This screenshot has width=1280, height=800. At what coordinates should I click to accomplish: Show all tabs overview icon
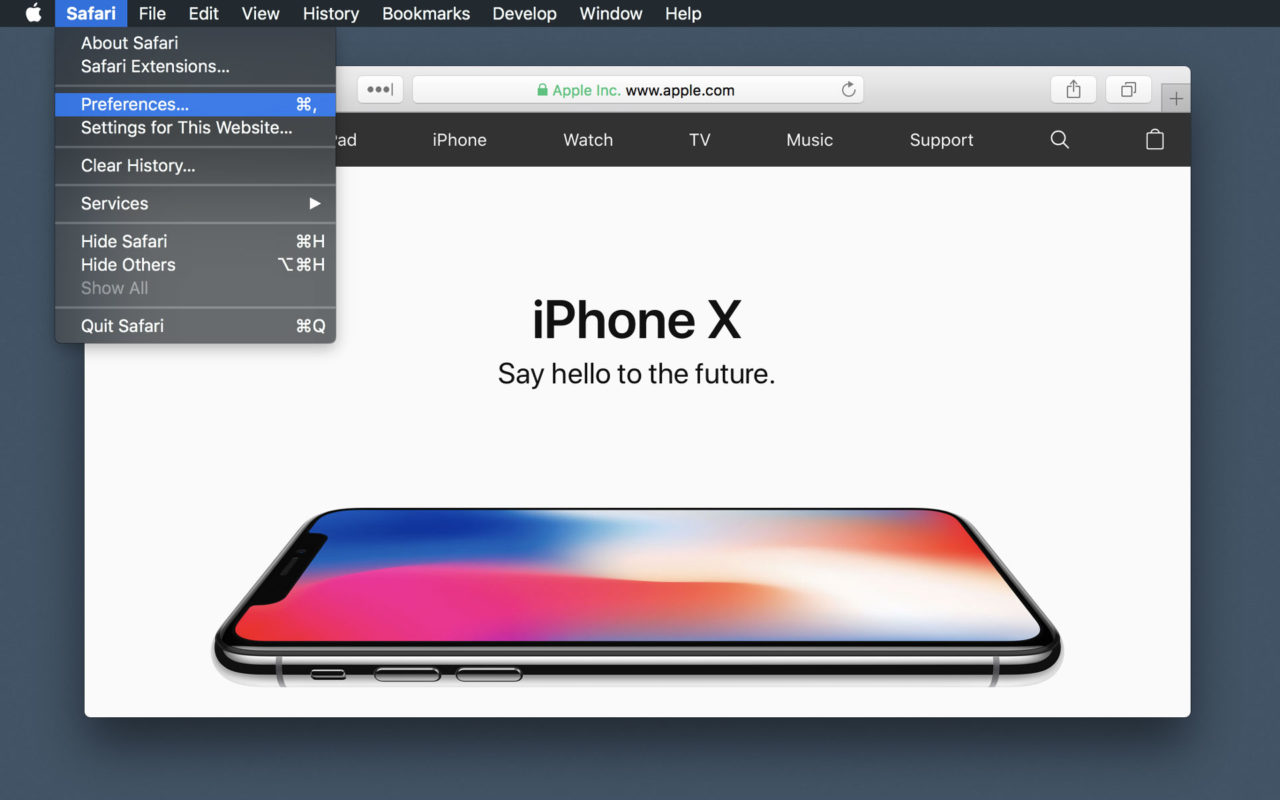click(x=1128, y=89)
